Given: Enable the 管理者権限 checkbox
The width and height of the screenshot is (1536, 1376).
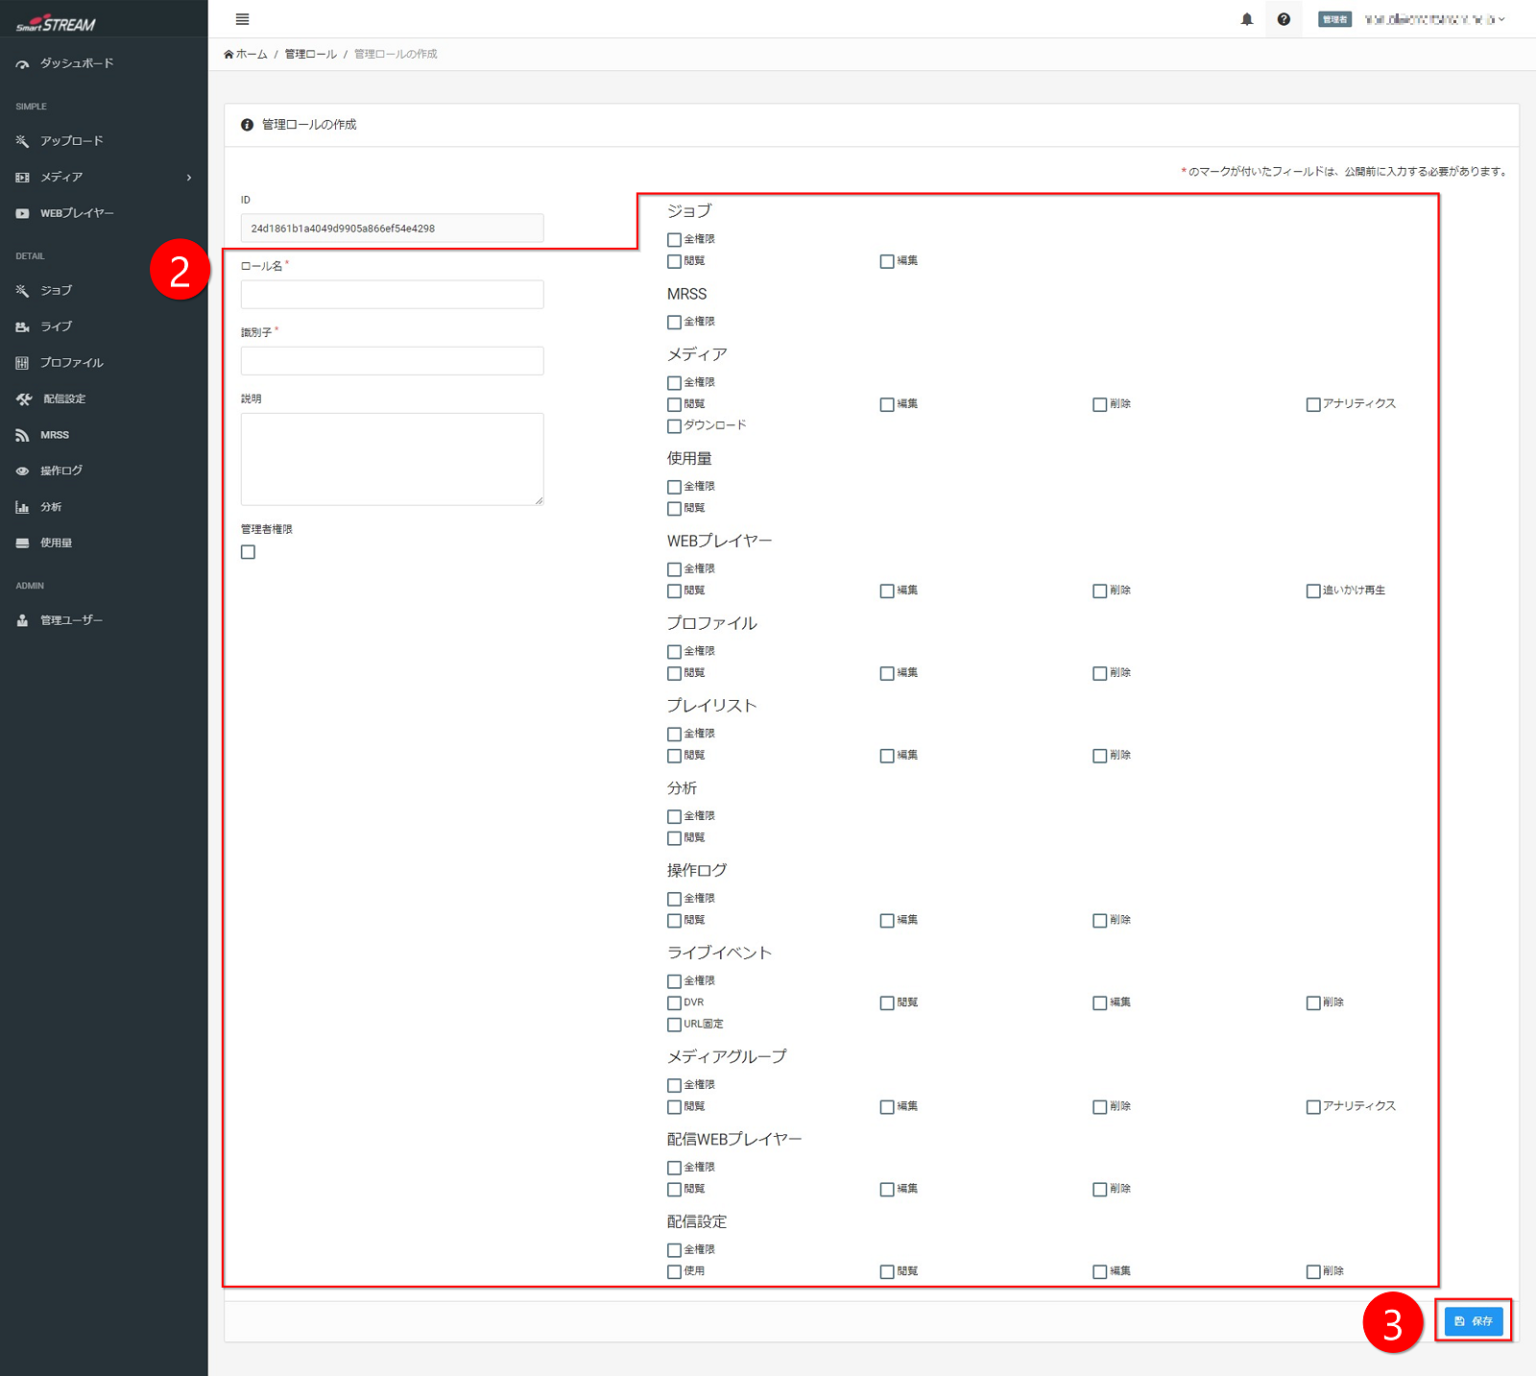Looking at the screenshot, I should tap(248, 552).
